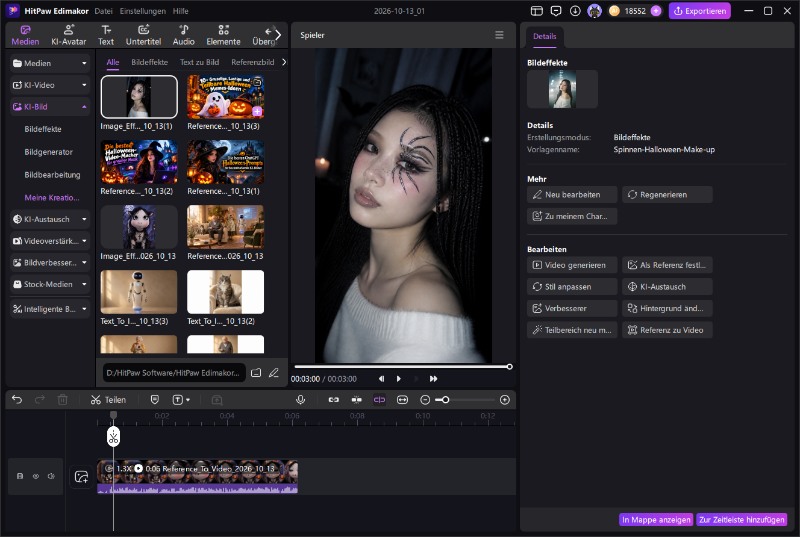800x537 pixels.
Task: Expand the Intelligente B... sidebar section
Action: pyautogui.click(x=50, y=309)
